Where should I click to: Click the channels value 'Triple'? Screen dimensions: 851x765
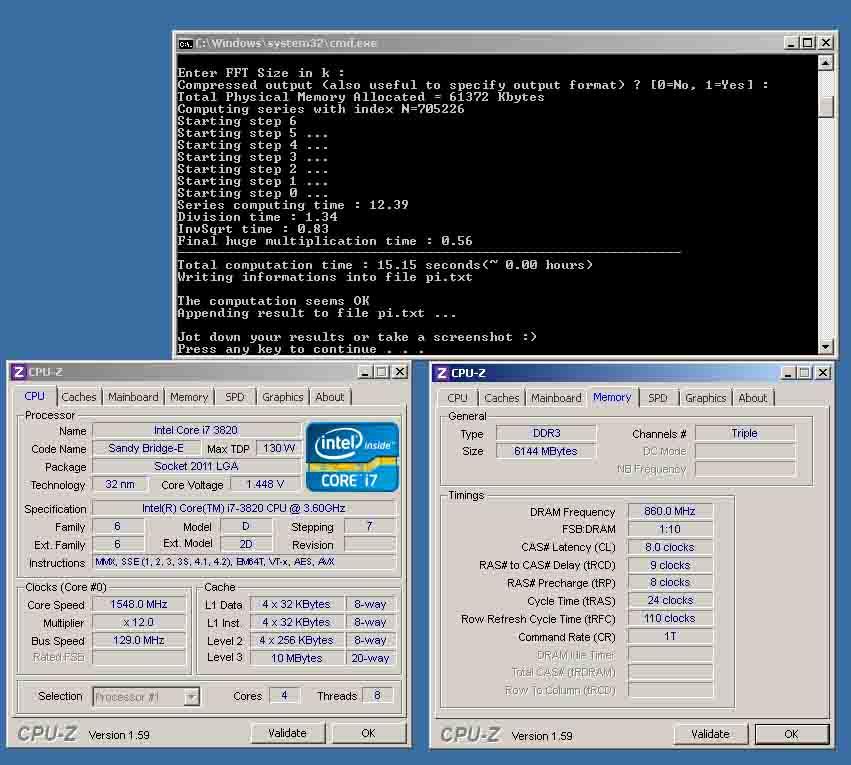744,434
